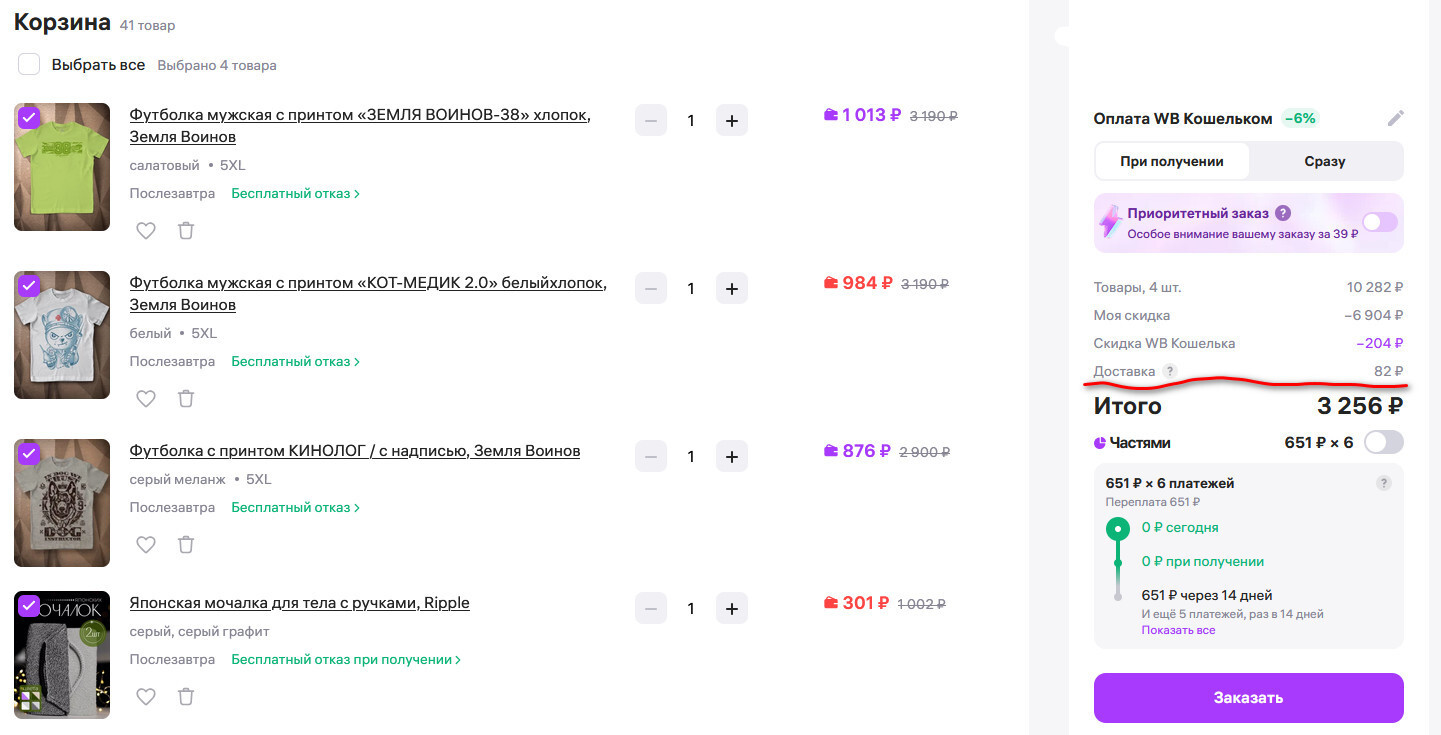Expand Бесплатный отказ при получении for мочалка

tap(346, 659)
